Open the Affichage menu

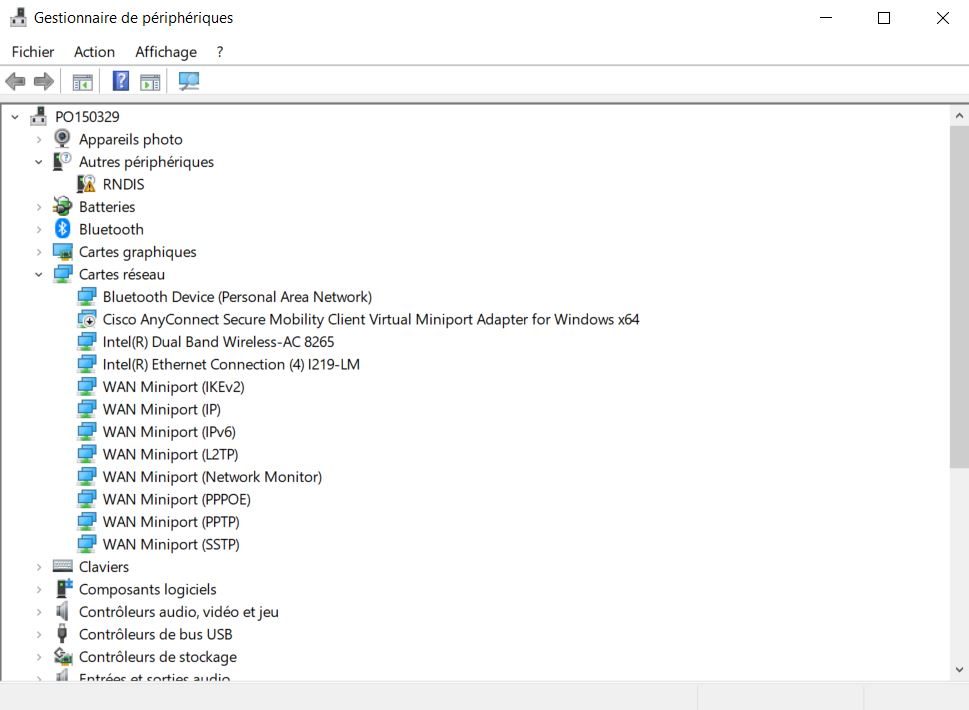pyautogui.click(x=166, y=52)
